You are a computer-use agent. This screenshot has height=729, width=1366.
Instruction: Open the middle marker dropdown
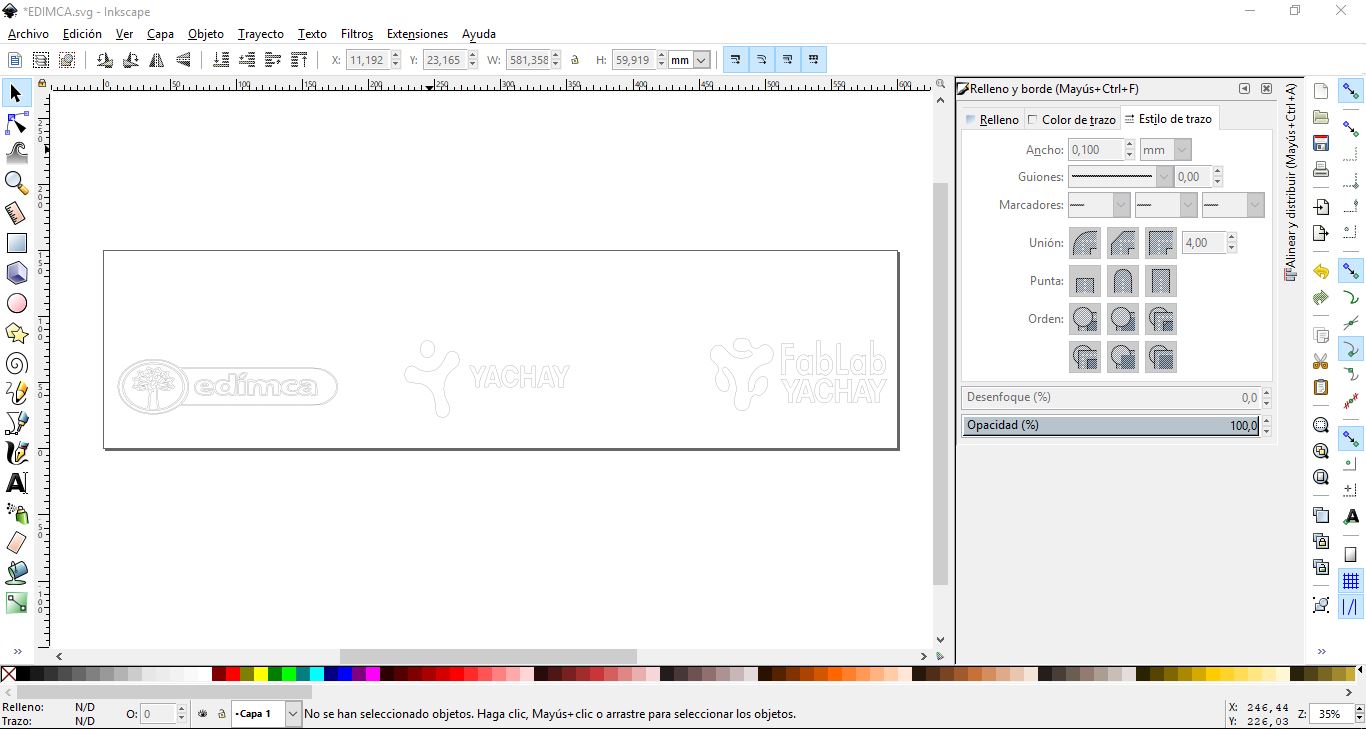[1166, 205]
